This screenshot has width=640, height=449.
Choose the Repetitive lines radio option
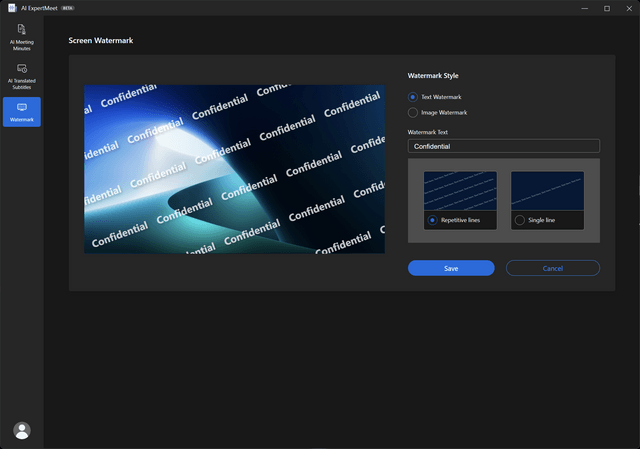(432, 220)
